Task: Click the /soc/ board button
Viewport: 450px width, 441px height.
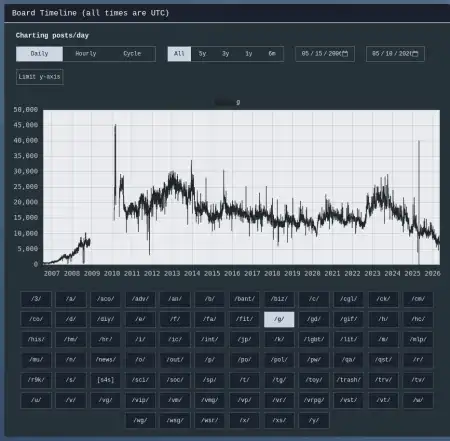Action: tap(175, 380)
